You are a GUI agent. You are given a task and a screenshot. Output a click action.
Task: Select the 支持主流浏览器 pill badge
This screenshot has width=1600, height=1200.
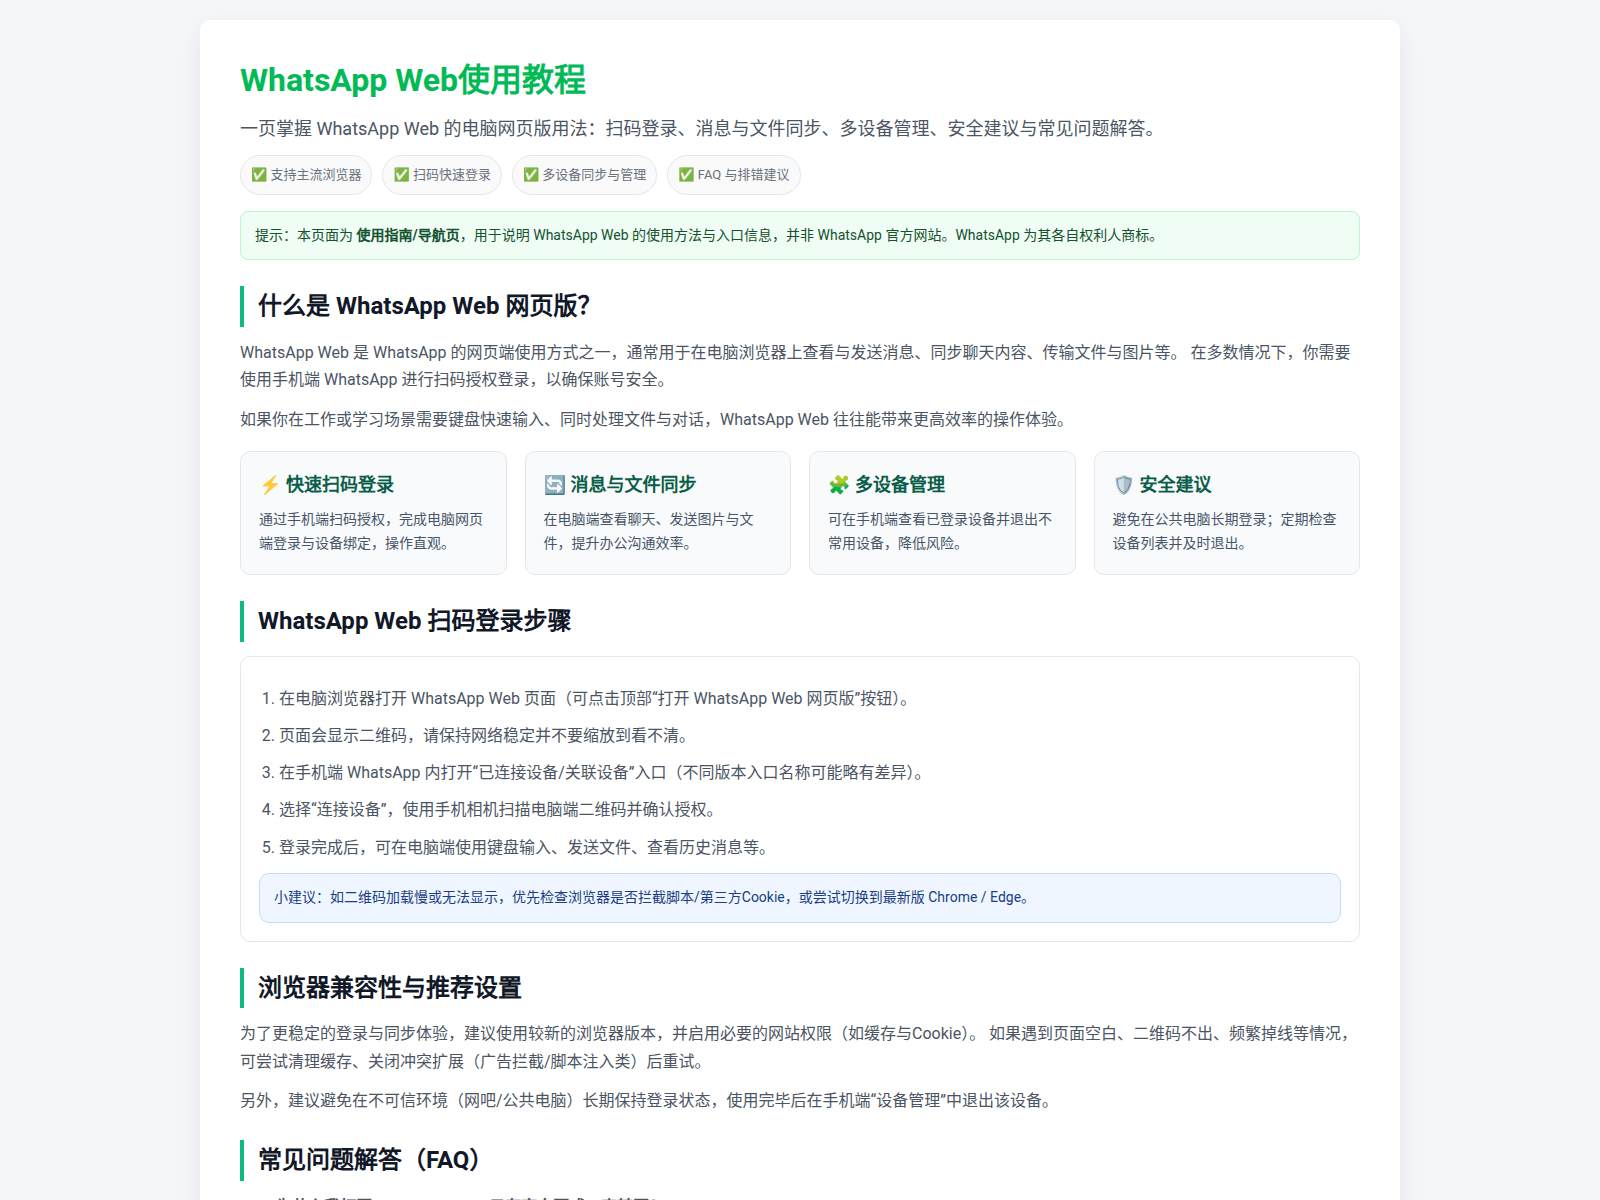306,175
